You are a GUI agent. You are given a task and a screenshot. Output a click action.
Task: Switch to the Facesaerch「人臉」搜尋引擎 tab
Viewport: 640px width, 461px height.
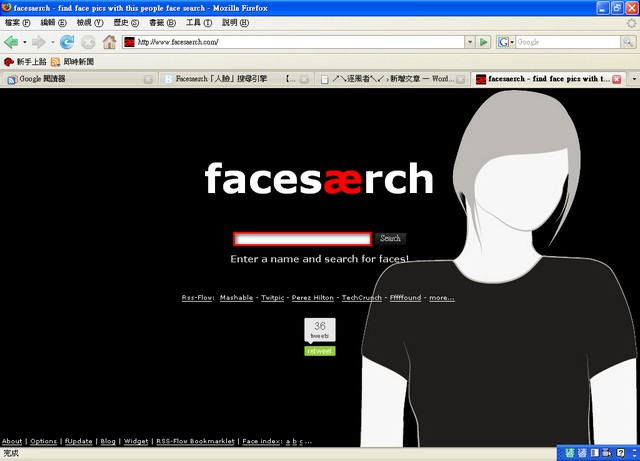pyautogui.click(x=236, y=79)
